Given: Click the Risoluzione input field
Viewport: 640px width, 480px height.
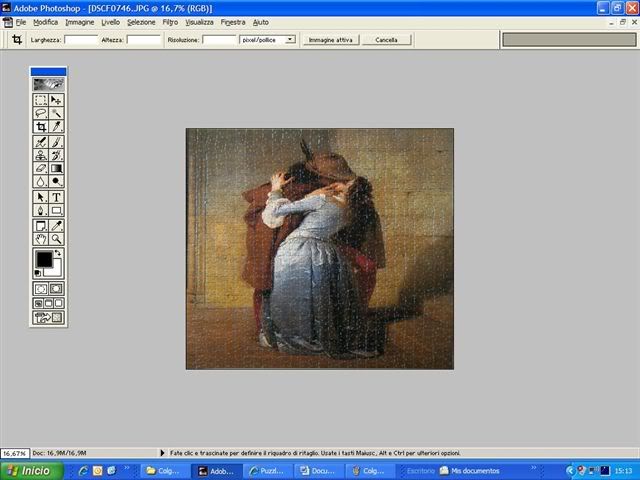Looking at the screenshot, I should (219, 40).
